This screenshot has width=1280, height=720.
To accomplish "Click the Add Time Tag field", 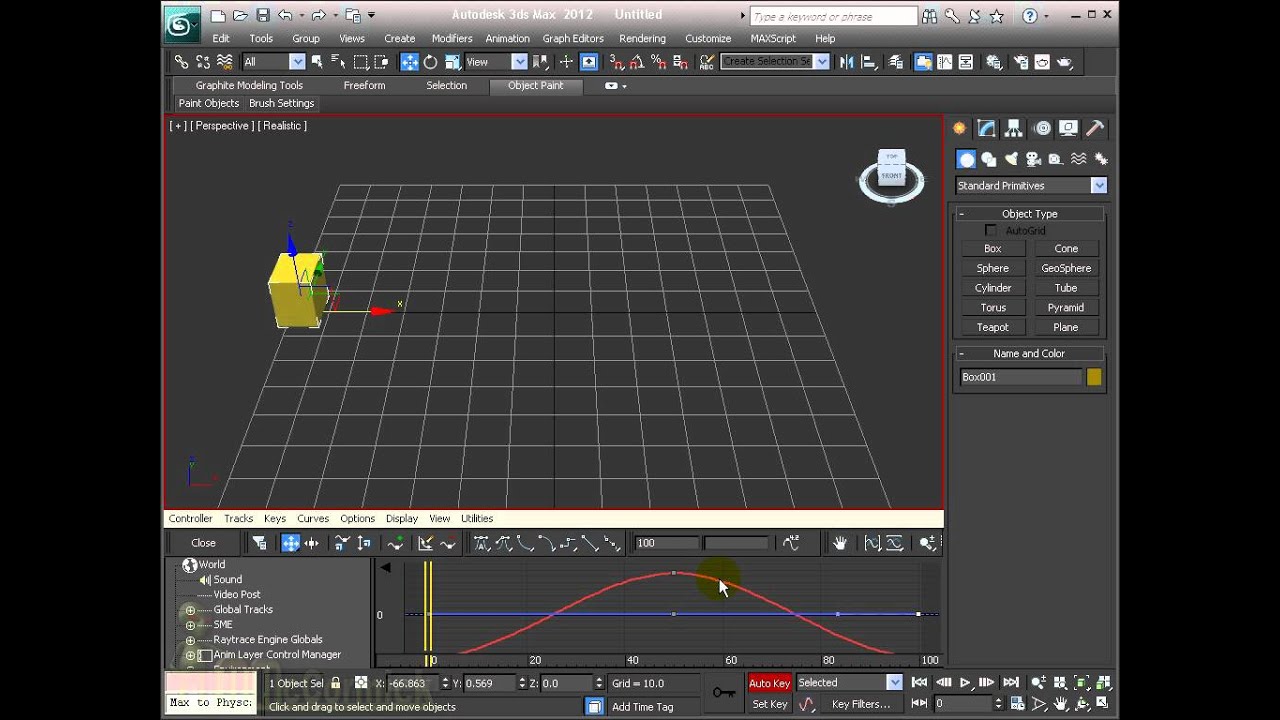I will (643, 707).
